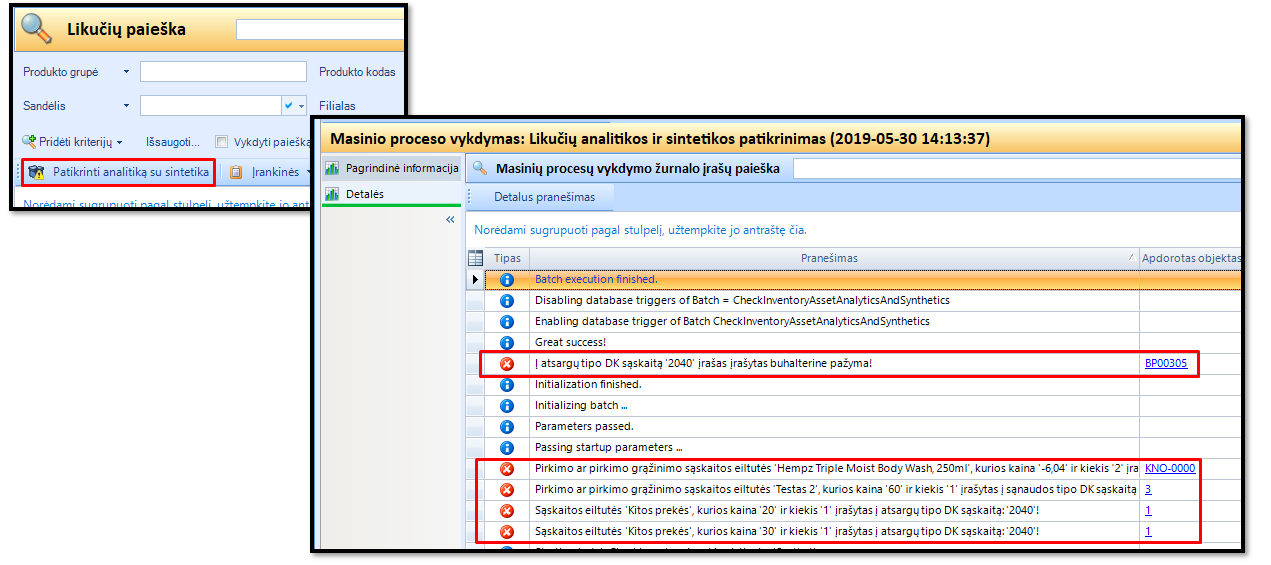Click info icon beside 'Batch execution finished'
Image resolution: width=1271 pixels, height=565 pixels.
506,280
